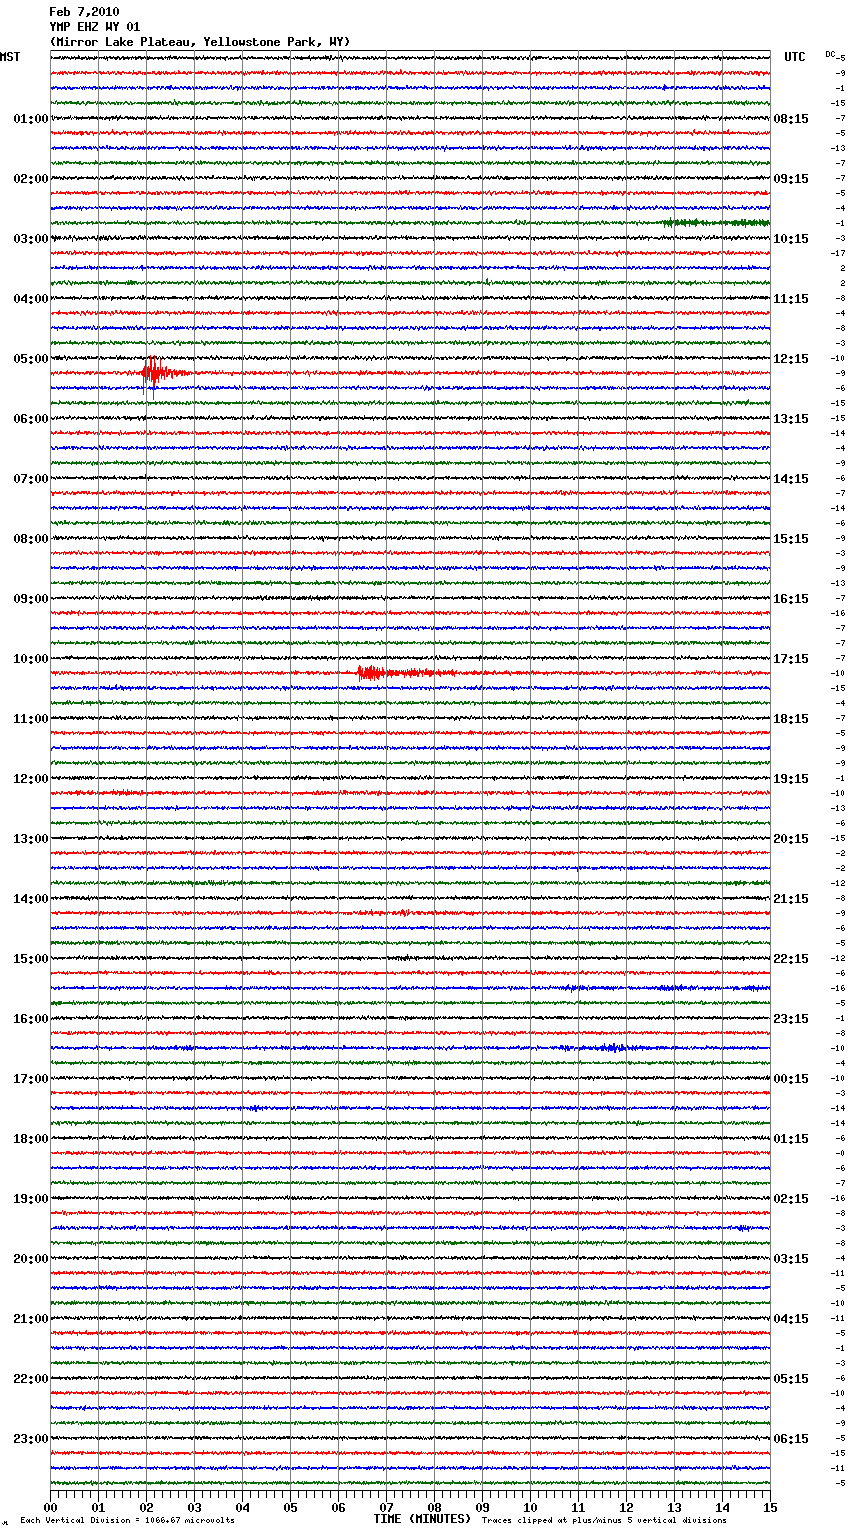This screenshot has height=1534, width=850.
Task: Click the 03:00 MST time label
Action: [31, 239]
